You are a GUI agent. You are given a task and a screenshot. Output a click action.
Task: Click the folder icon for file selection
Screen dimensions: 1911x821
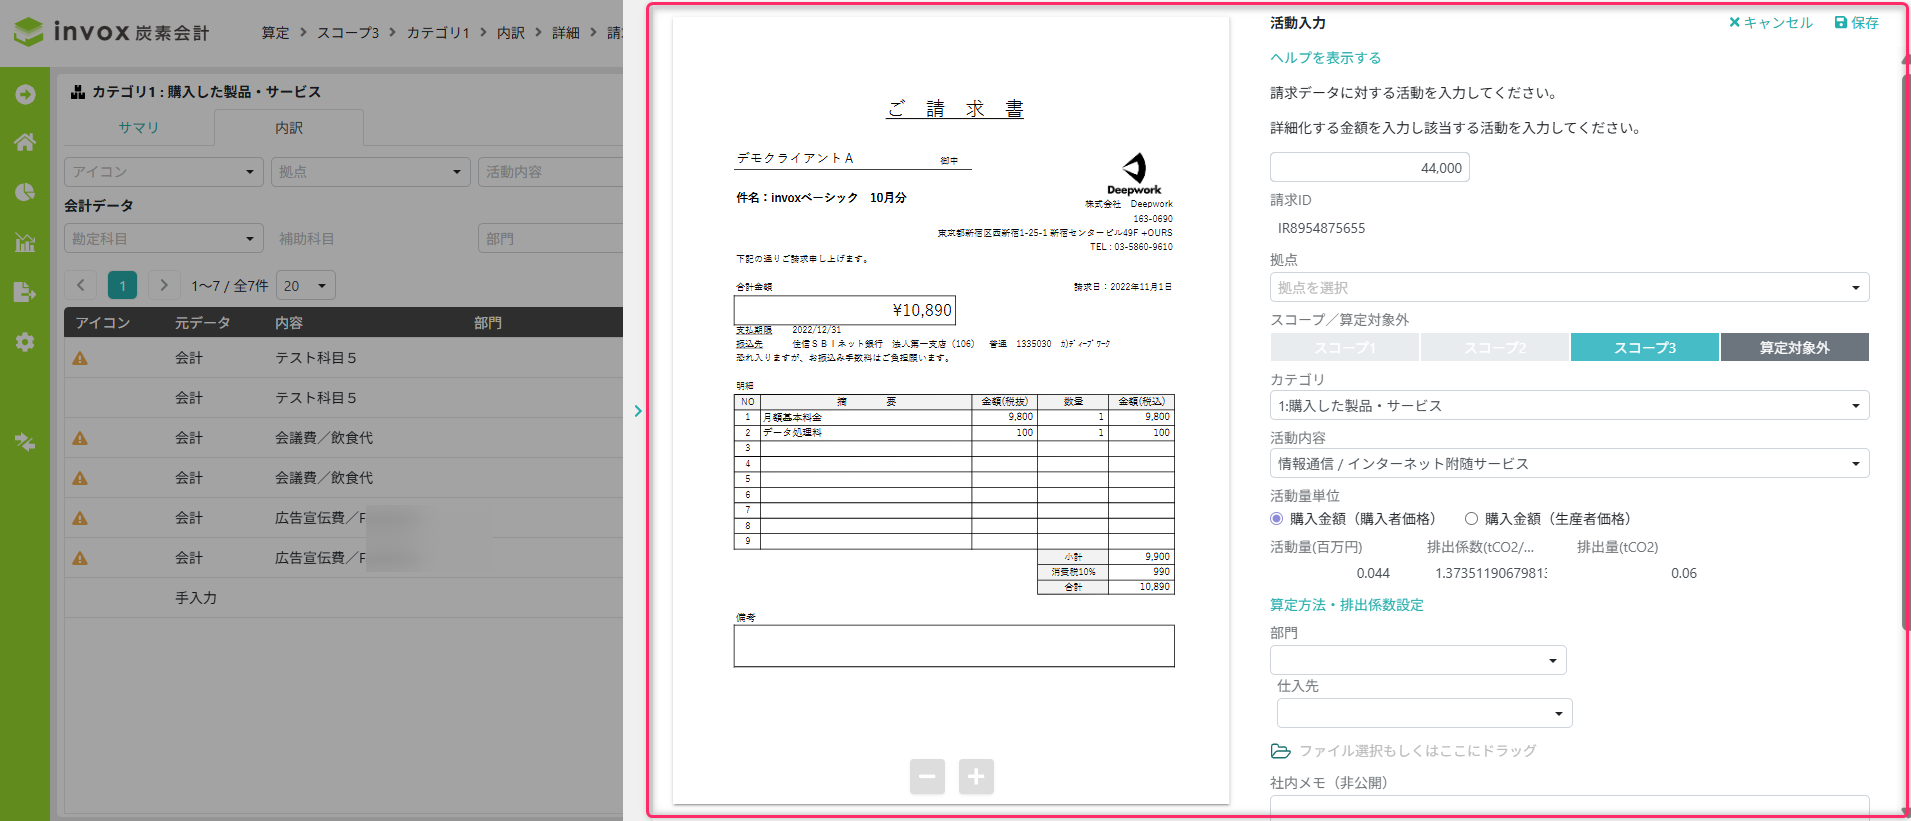coord(1280,751)
